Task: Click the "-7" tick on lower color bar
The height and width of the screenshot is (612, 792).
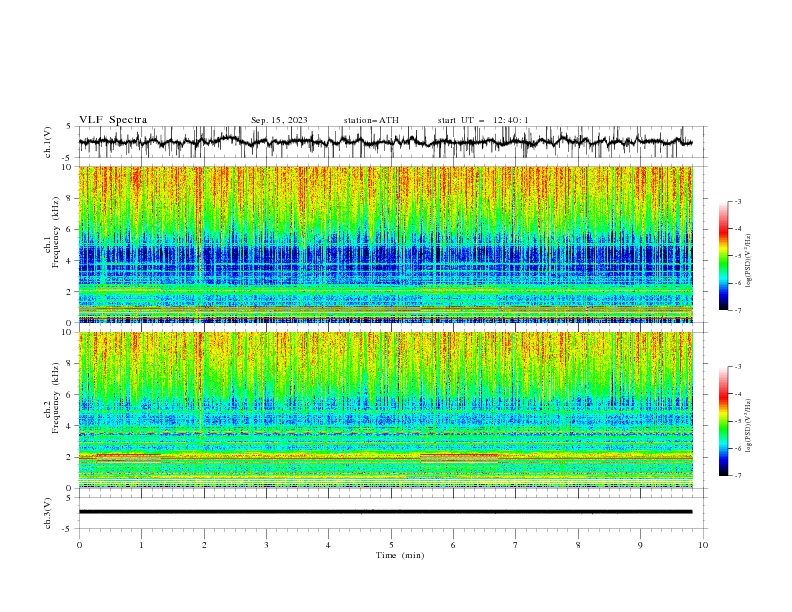Action: 738,475
